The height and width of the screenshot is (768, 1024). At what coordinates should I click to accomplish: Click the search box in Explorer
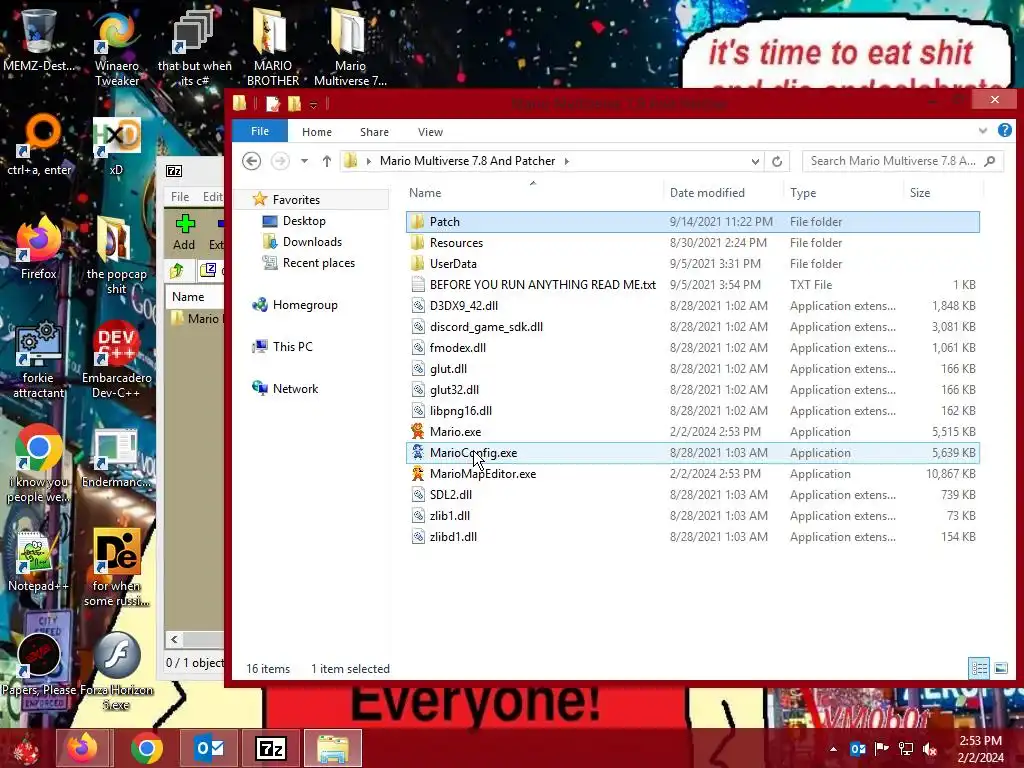click(902, 161)
